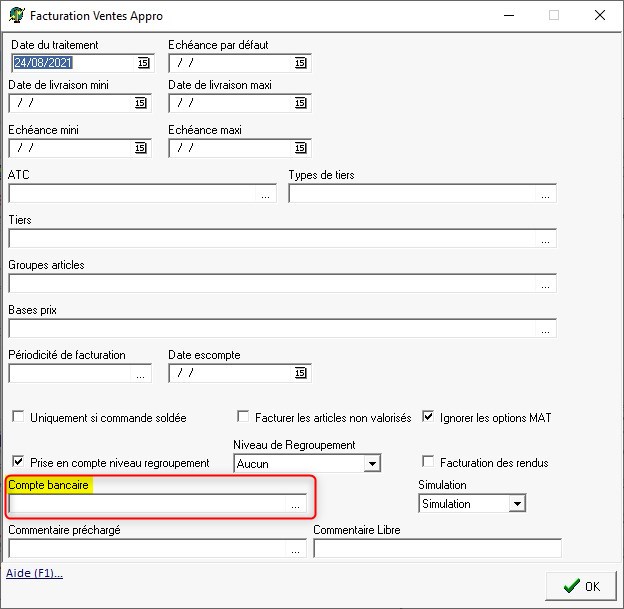Click into the Commentaire Libre text field
This screenshot has height=609, width=624.
click(437, 548)
